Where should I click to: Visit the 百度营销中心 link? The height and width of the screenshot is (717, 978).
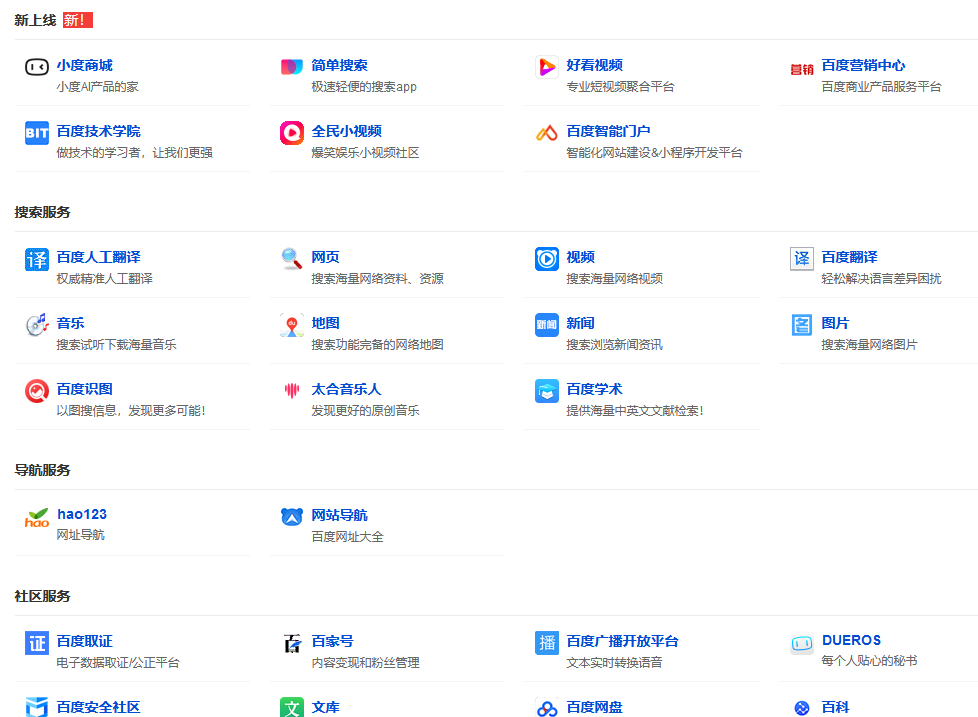[863, 65]
